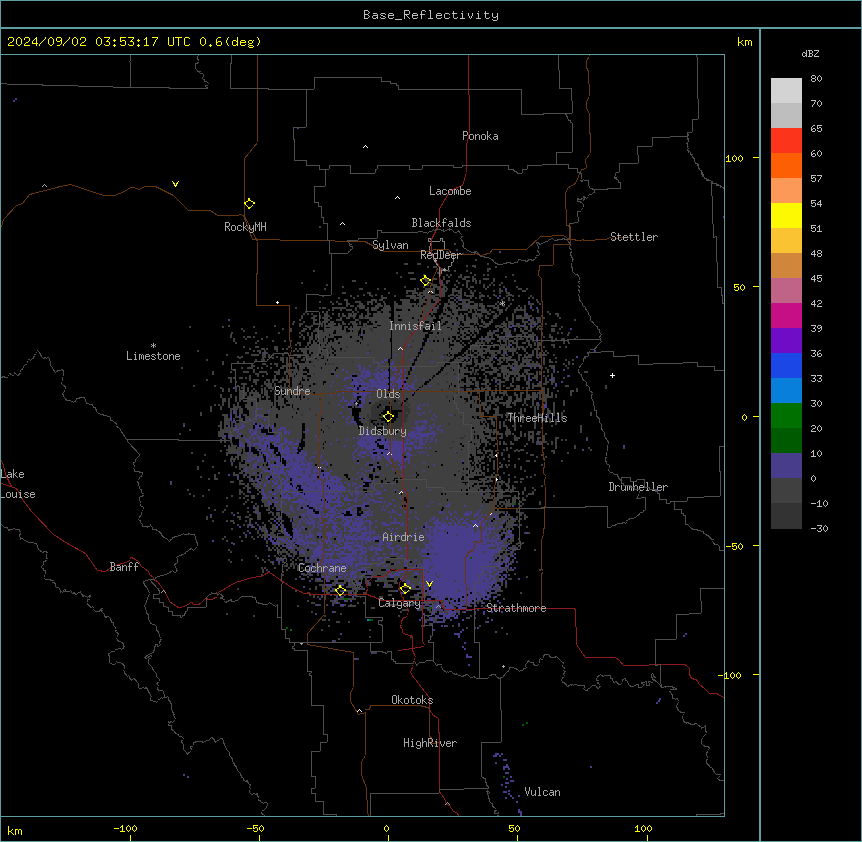The width and height of the screenshot is (862, 842).
Task: Click the km unit label at top right
Action: pos(744,42)
